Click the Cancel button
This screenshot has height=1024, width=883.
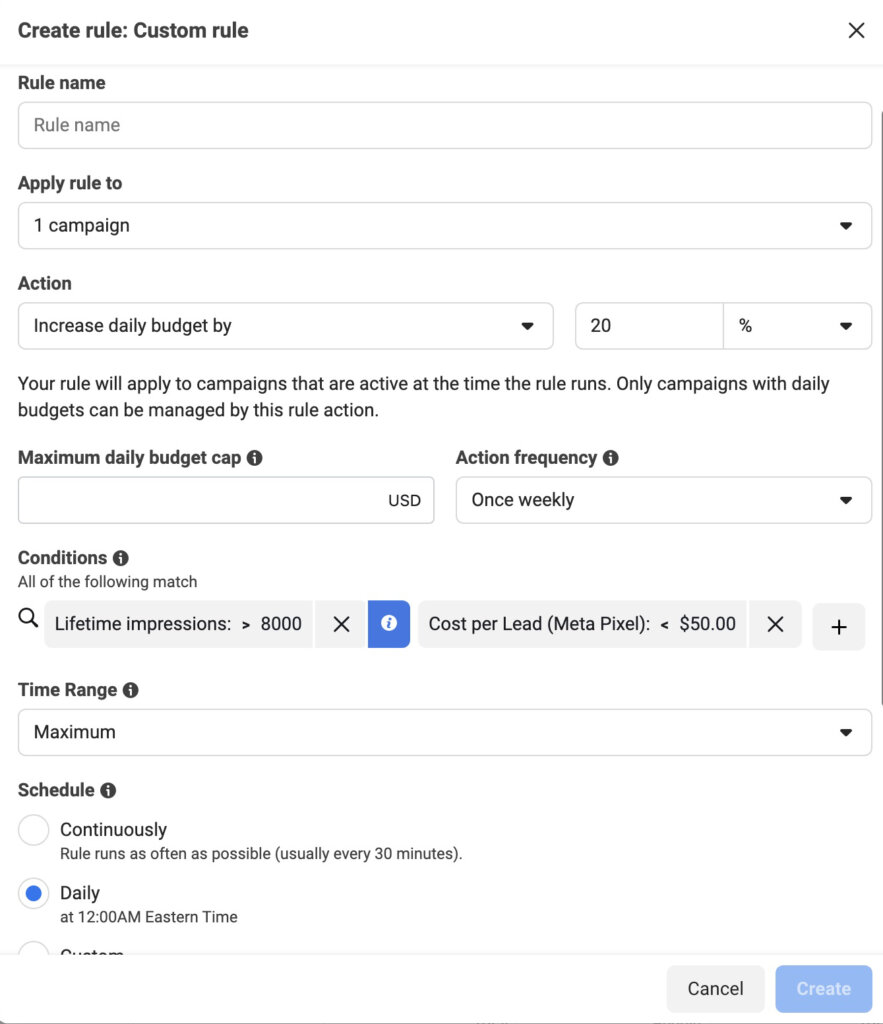[x=715, y=988]
